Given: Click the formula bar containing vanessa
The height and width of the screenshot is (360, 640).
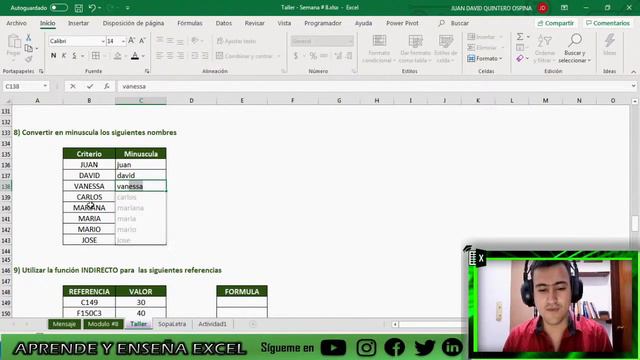Looking at the screenshot, I should 373,87.
